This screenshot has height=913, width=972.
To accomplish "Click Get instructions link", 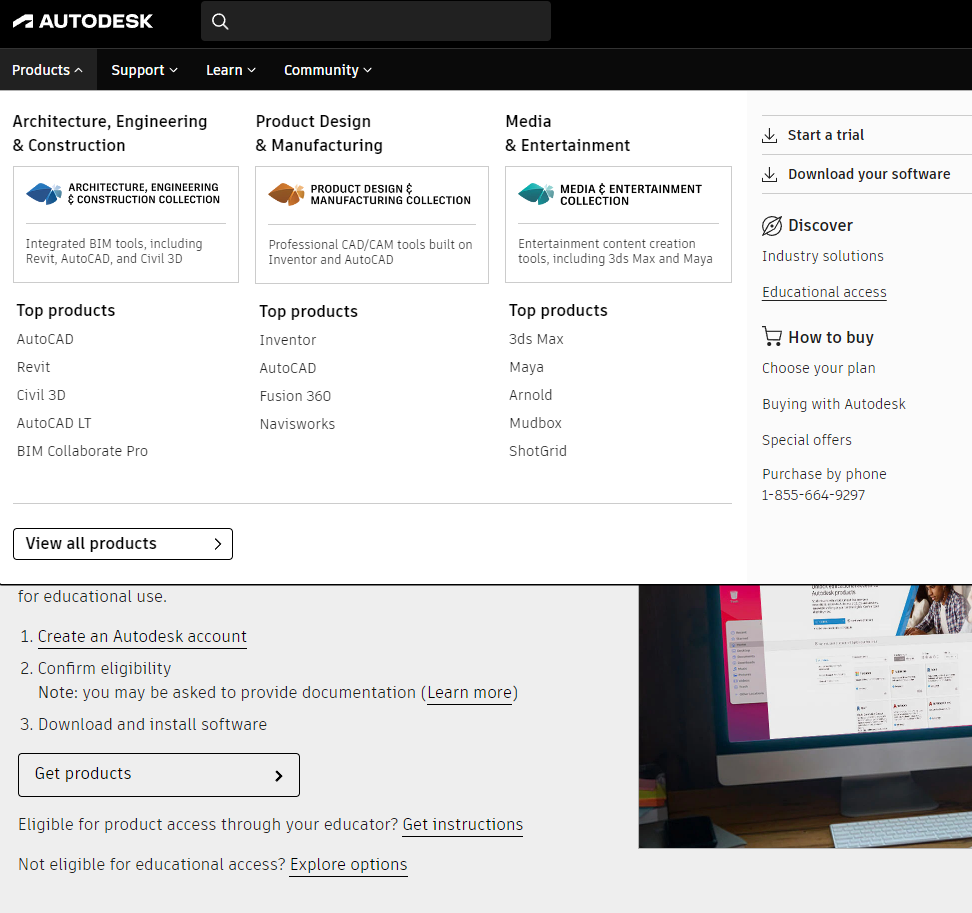I will coord(462,824).
